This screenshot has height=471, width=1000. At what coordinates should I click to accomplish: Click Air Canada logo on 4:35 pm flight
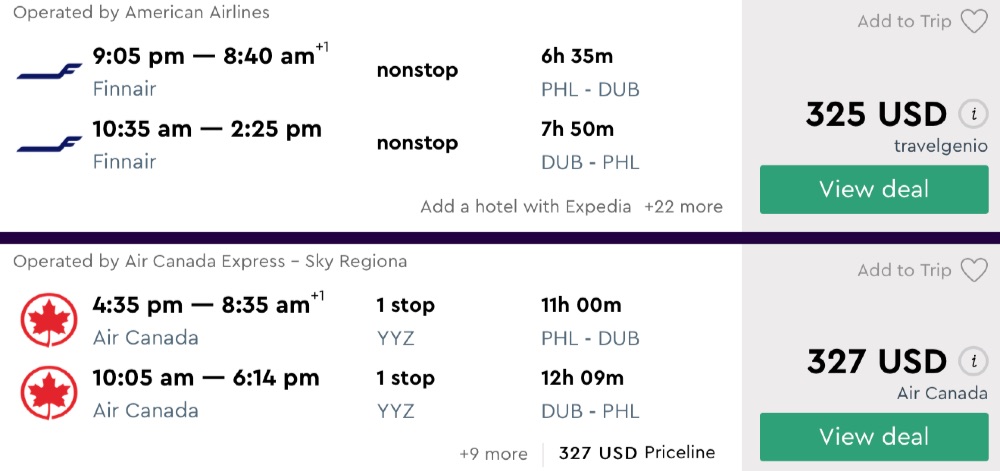tap(49, 320)
